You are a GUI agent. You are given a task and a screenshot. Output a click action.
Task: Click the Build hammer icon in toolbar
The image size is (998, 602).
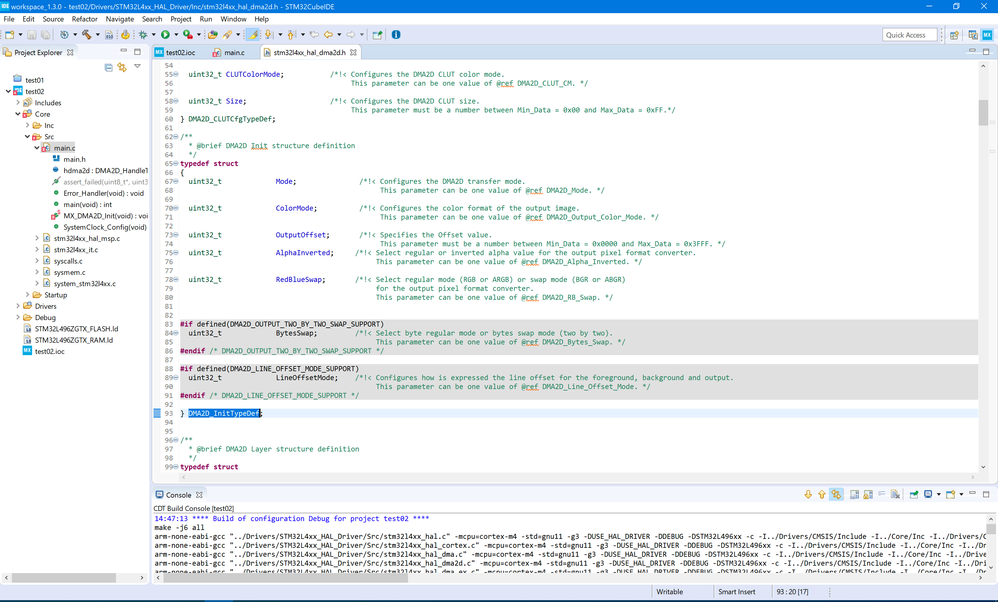[x=87, y=35]
